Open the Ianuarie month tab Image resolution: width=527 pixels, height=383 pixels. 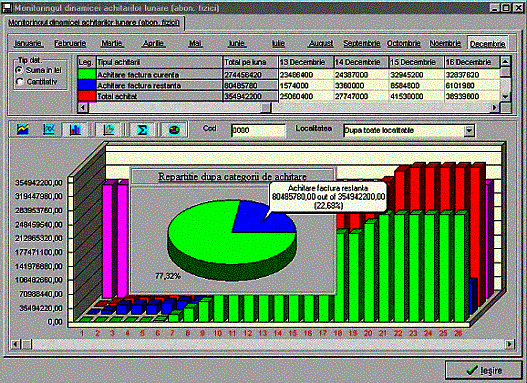(x=28, y=43)
